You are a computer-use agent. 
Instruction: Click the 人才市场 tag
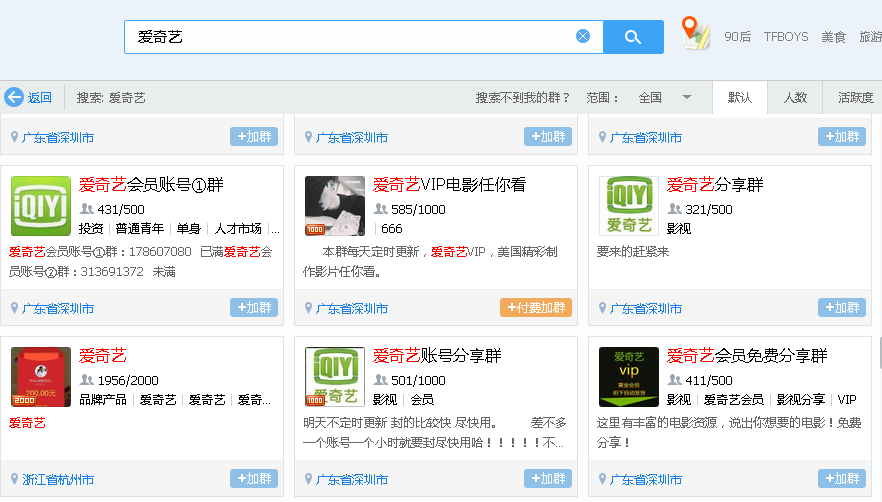[238, 228]
